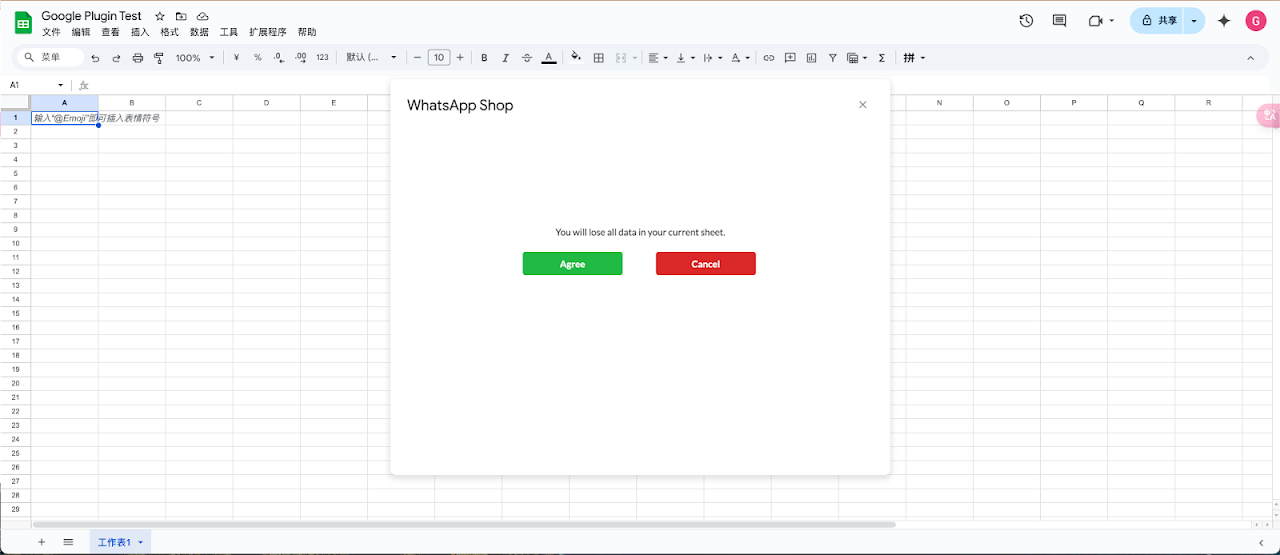Image resolution: width=1280 pixels, height=555 pixels.
Task: Redo the last action
Action: tap(116, 58)
